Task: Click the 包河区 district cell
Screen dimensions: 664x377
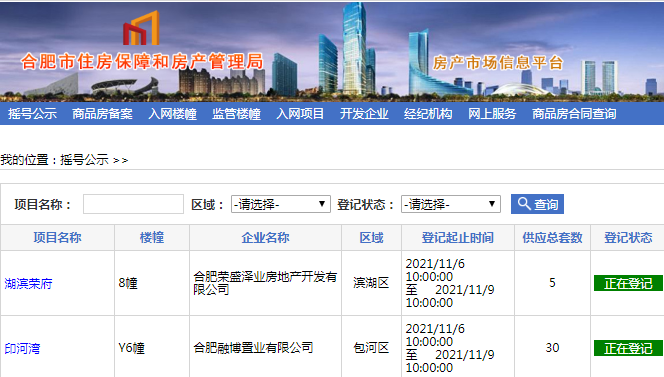Action: point(371,348)
